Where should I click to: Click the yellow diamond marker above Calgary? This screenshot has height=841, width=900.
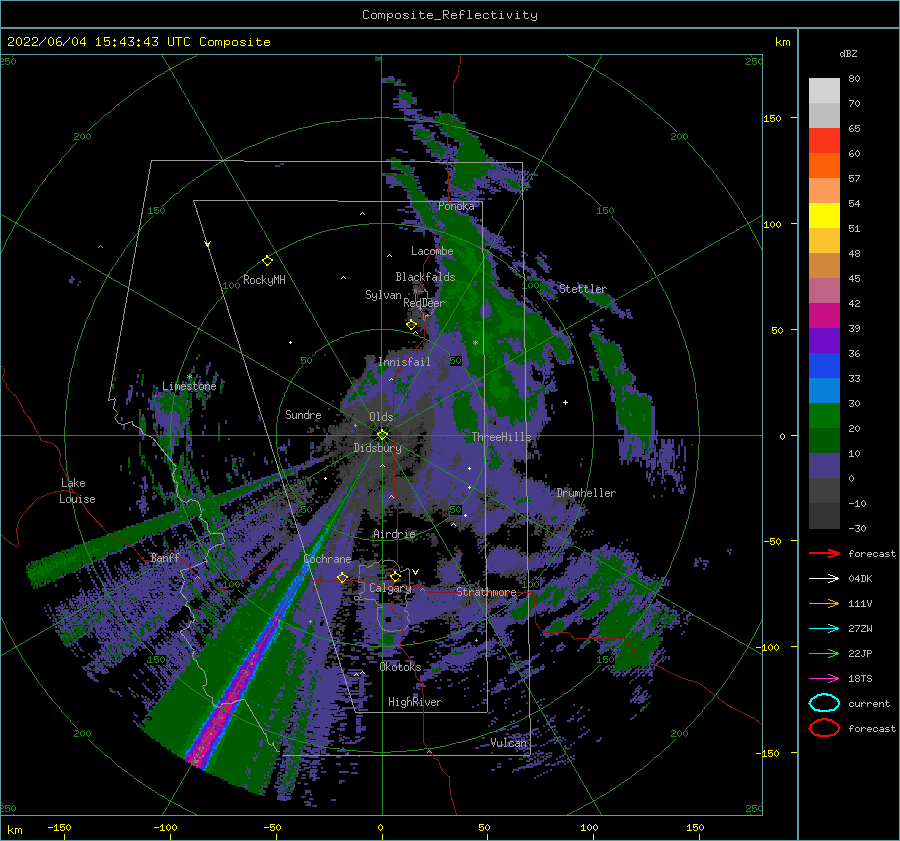395,576
